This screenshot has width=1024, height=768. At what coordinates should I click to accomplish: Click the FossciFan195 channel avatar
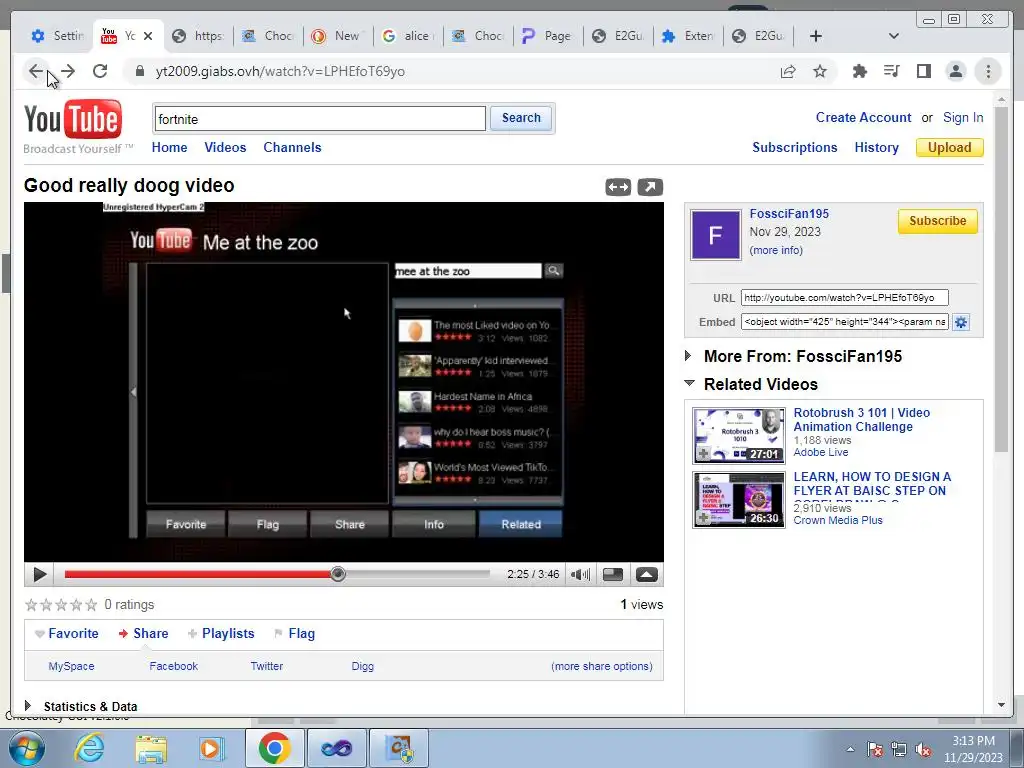pos(716,235)
